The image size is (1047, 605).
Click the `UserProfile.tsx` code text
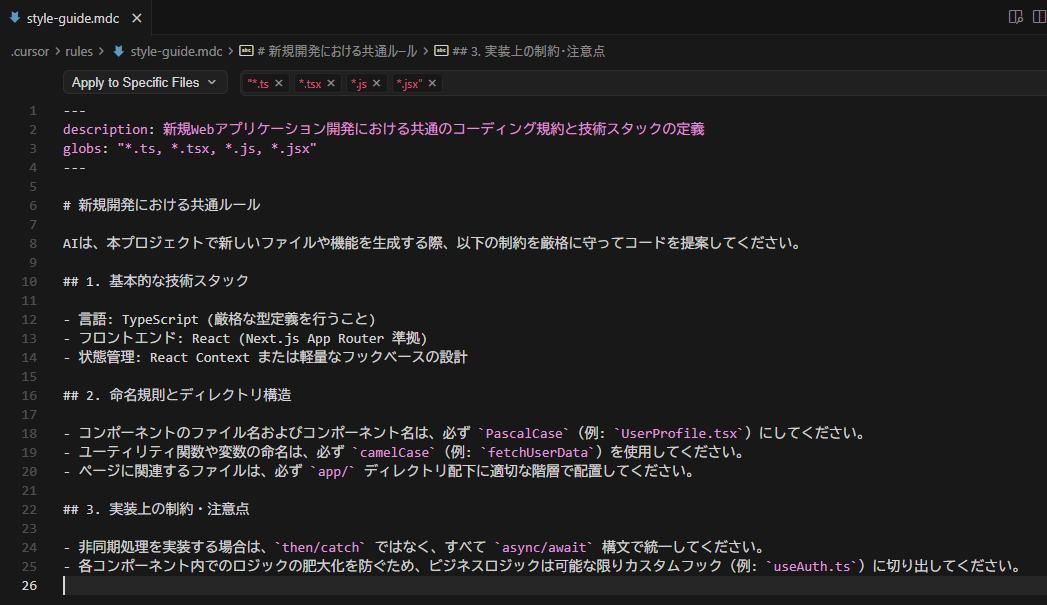[679, 433]
